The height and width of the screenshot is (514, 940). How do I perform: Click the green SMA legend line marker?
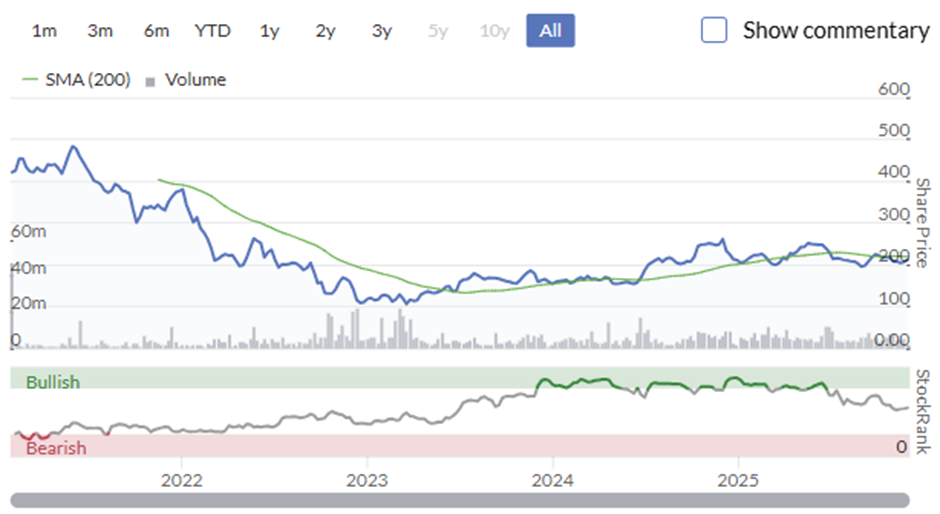click(30, 79)
